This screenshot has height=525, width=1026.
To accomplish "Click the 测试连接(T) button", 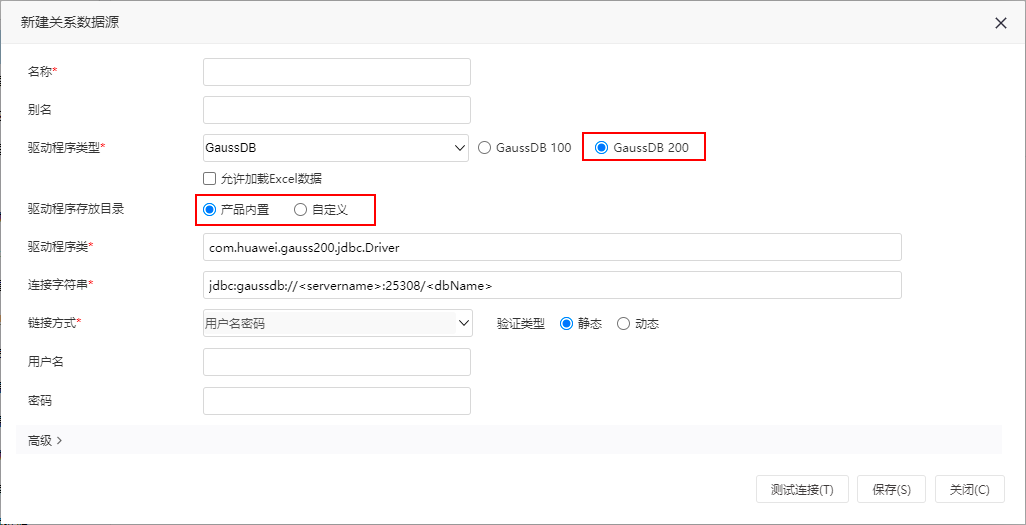I will [802, 489].
